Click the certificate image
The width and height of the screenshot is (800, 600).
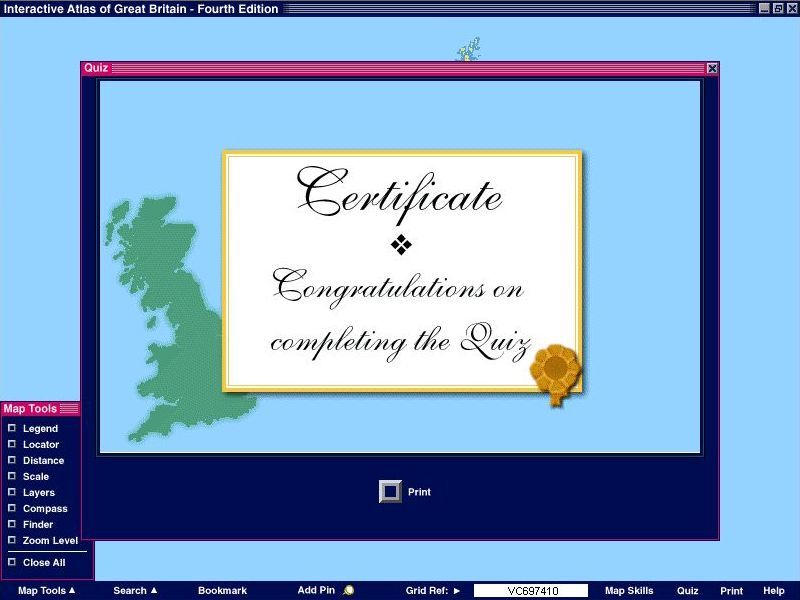coord(403,271)
